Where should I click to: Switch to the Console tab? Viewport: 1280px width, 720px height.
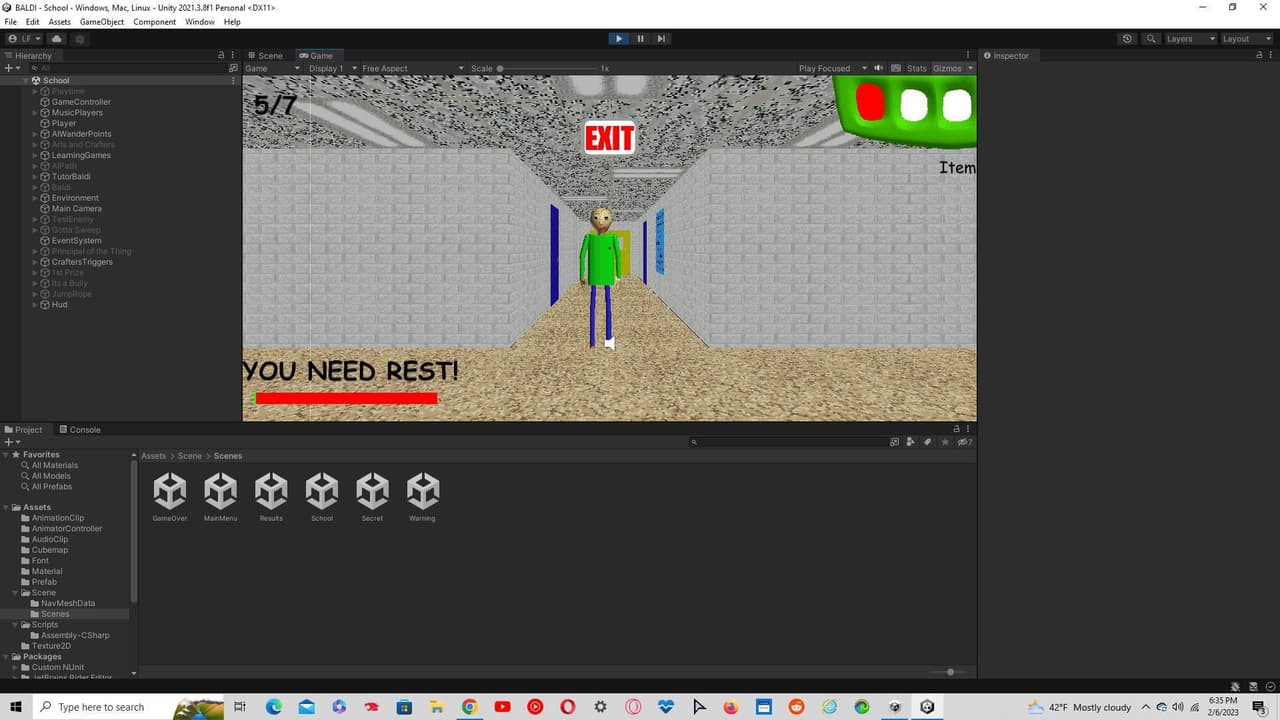[x=78, y=430]
